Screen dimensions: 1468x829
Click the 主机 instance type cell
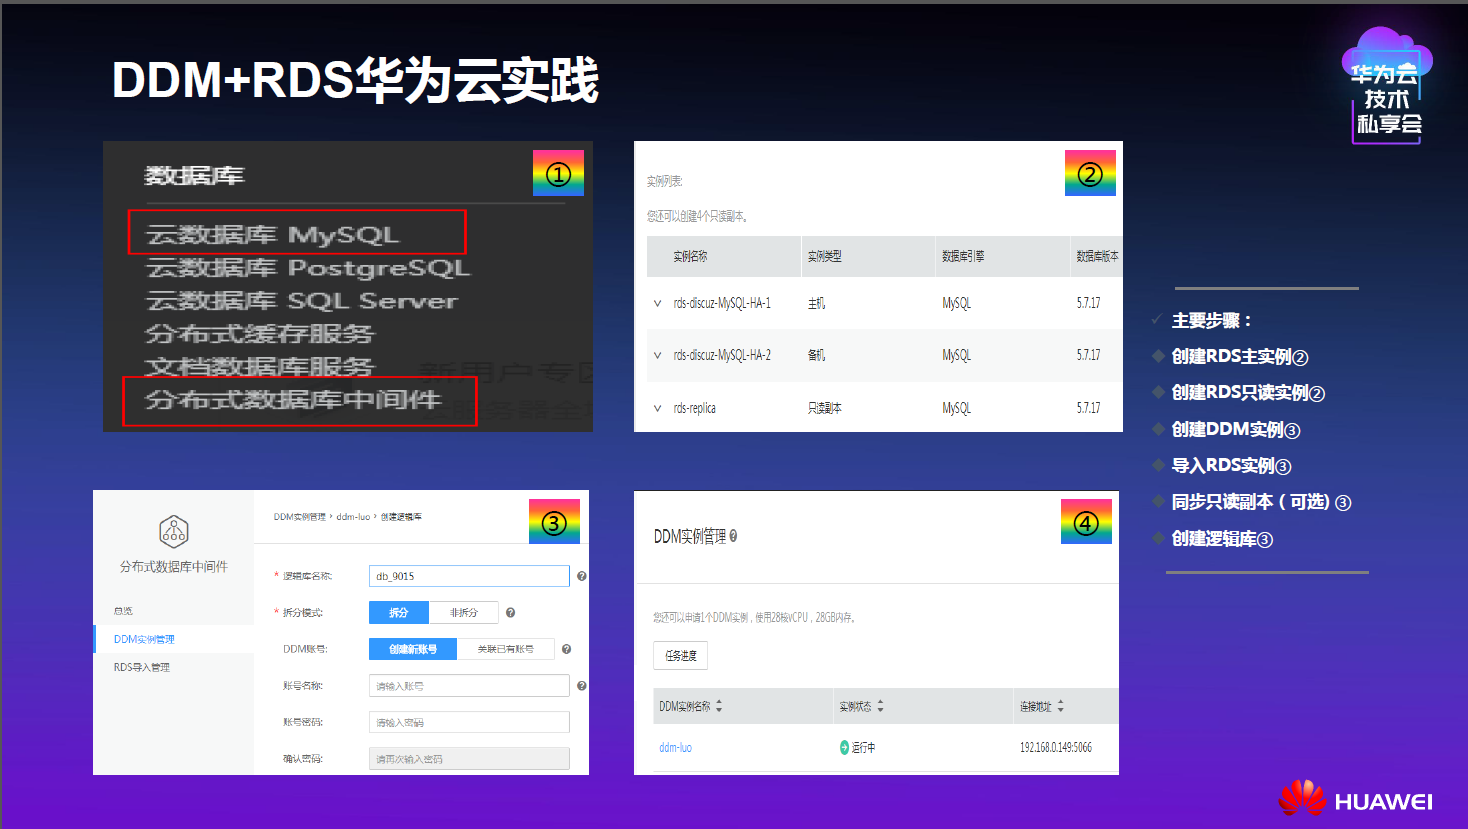(817, 303)
